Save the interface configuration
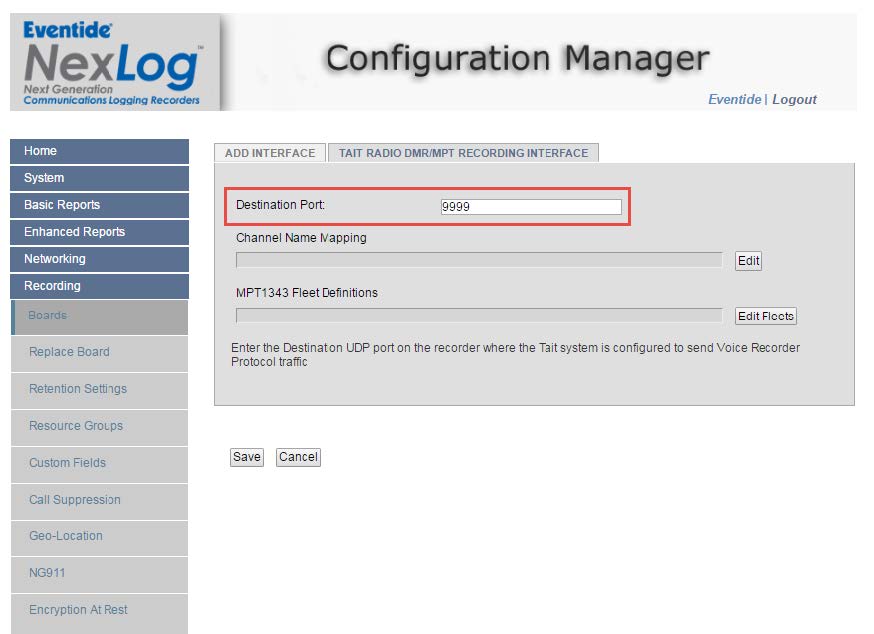The image size is (874, 634). [246, 457]
